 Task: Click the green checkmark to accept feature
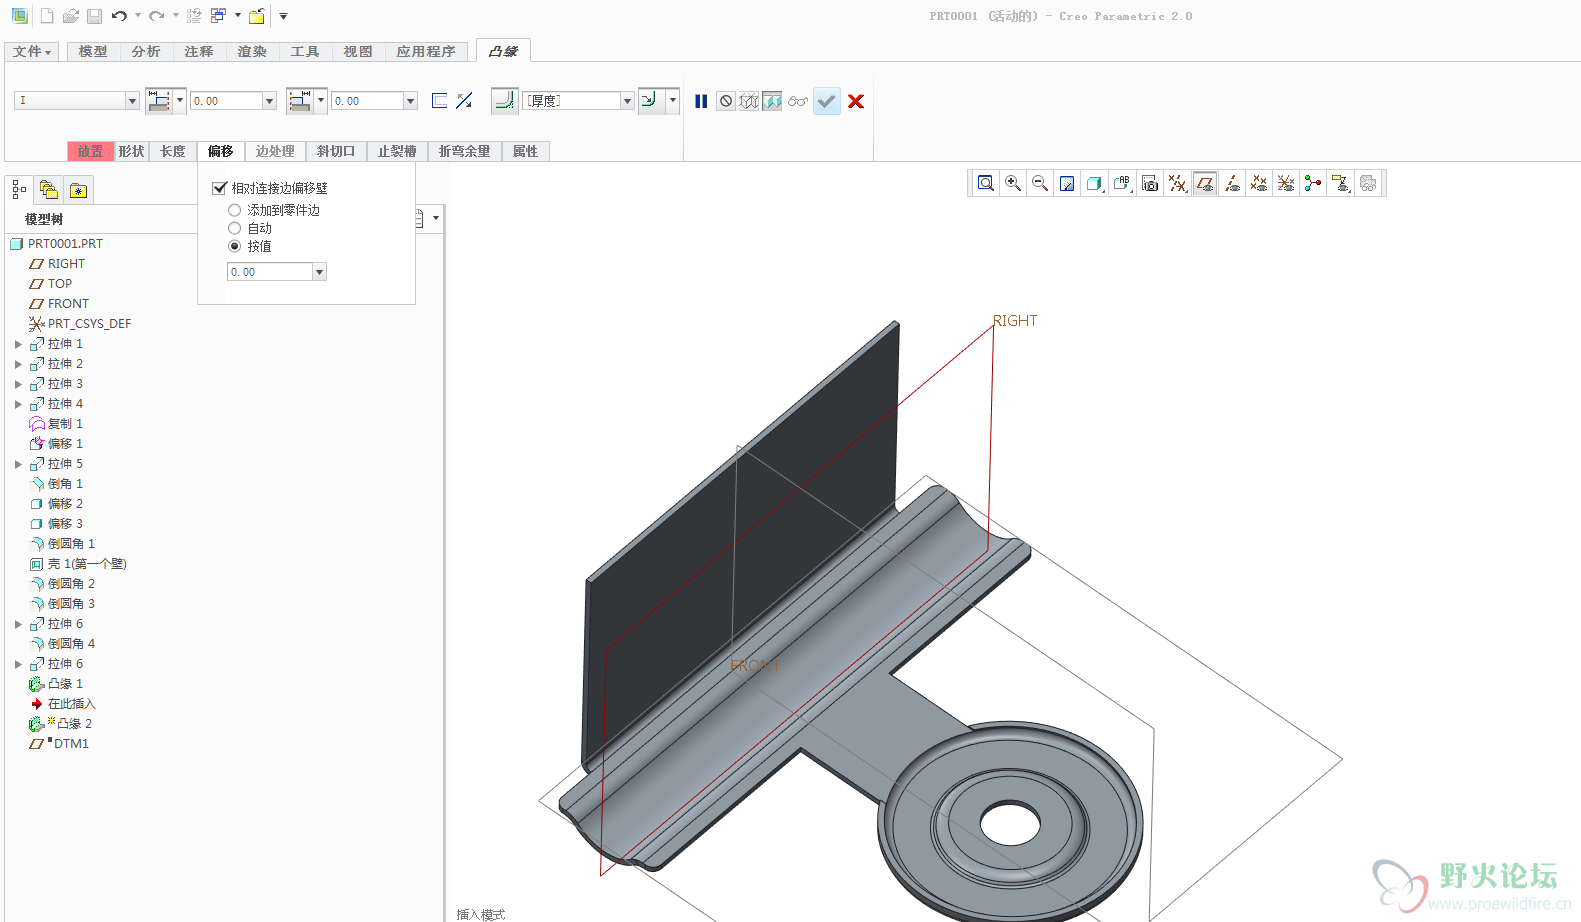pos(826,101)
